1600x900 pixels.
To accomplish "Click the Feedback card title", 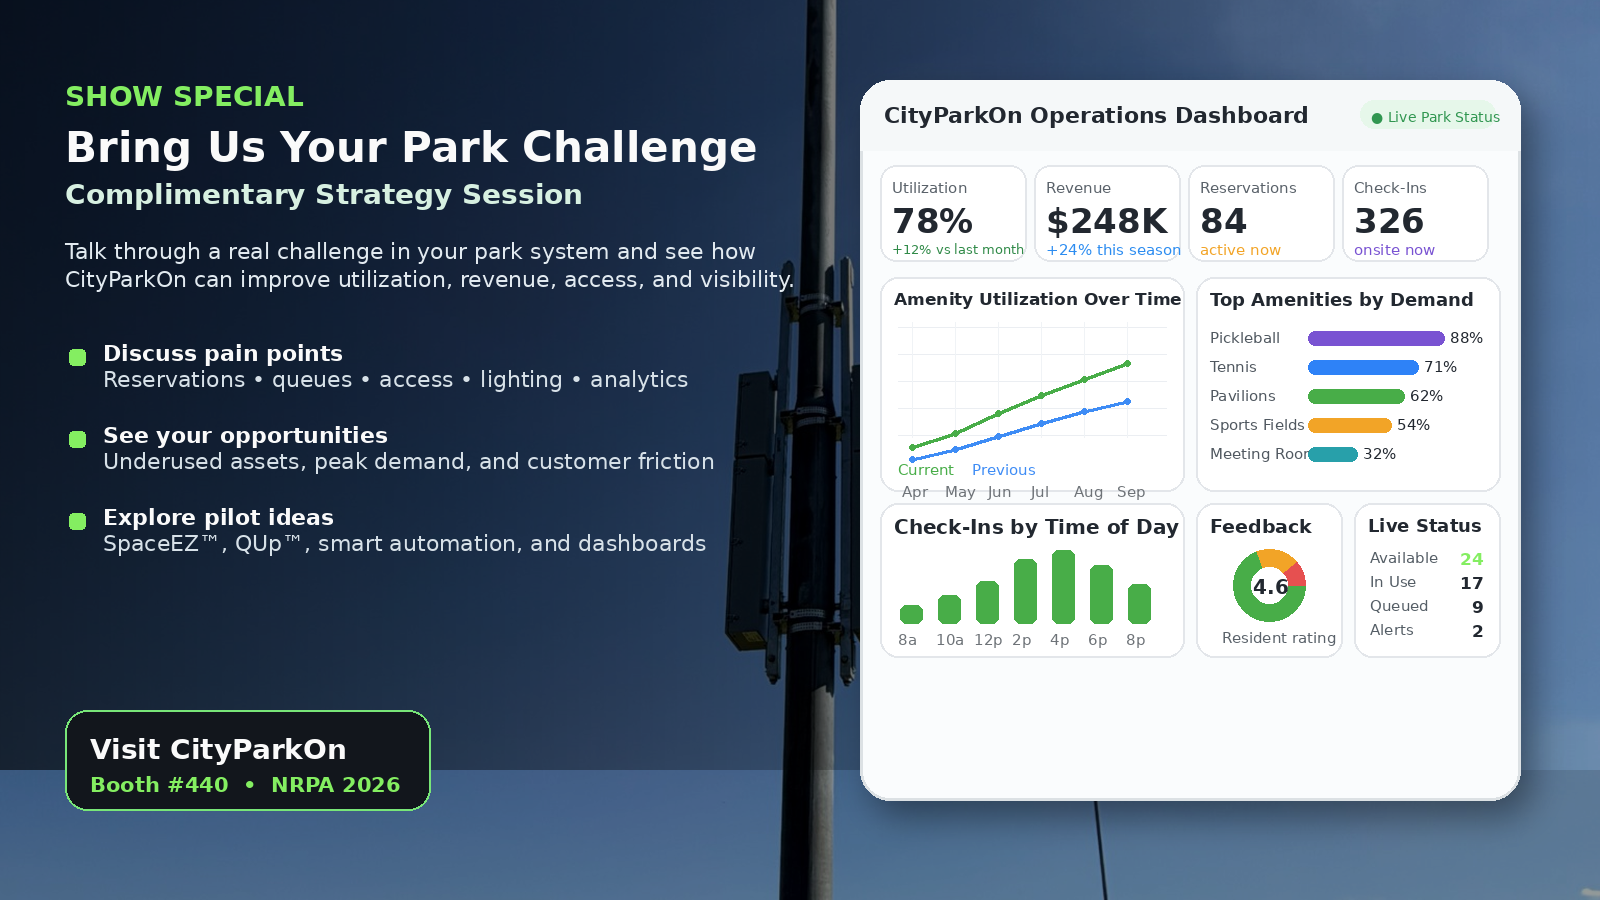I will pyautogui.click(x=1260, y=527).
